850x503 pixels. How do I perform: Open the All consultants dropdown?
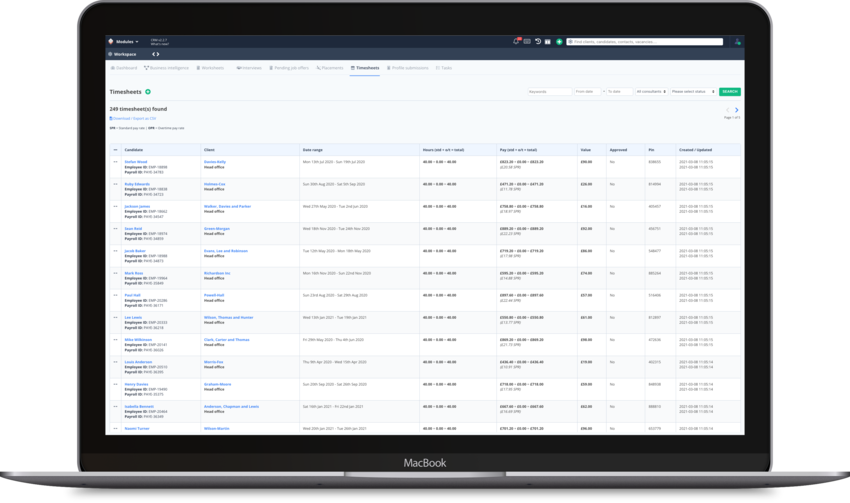point(651,92)
